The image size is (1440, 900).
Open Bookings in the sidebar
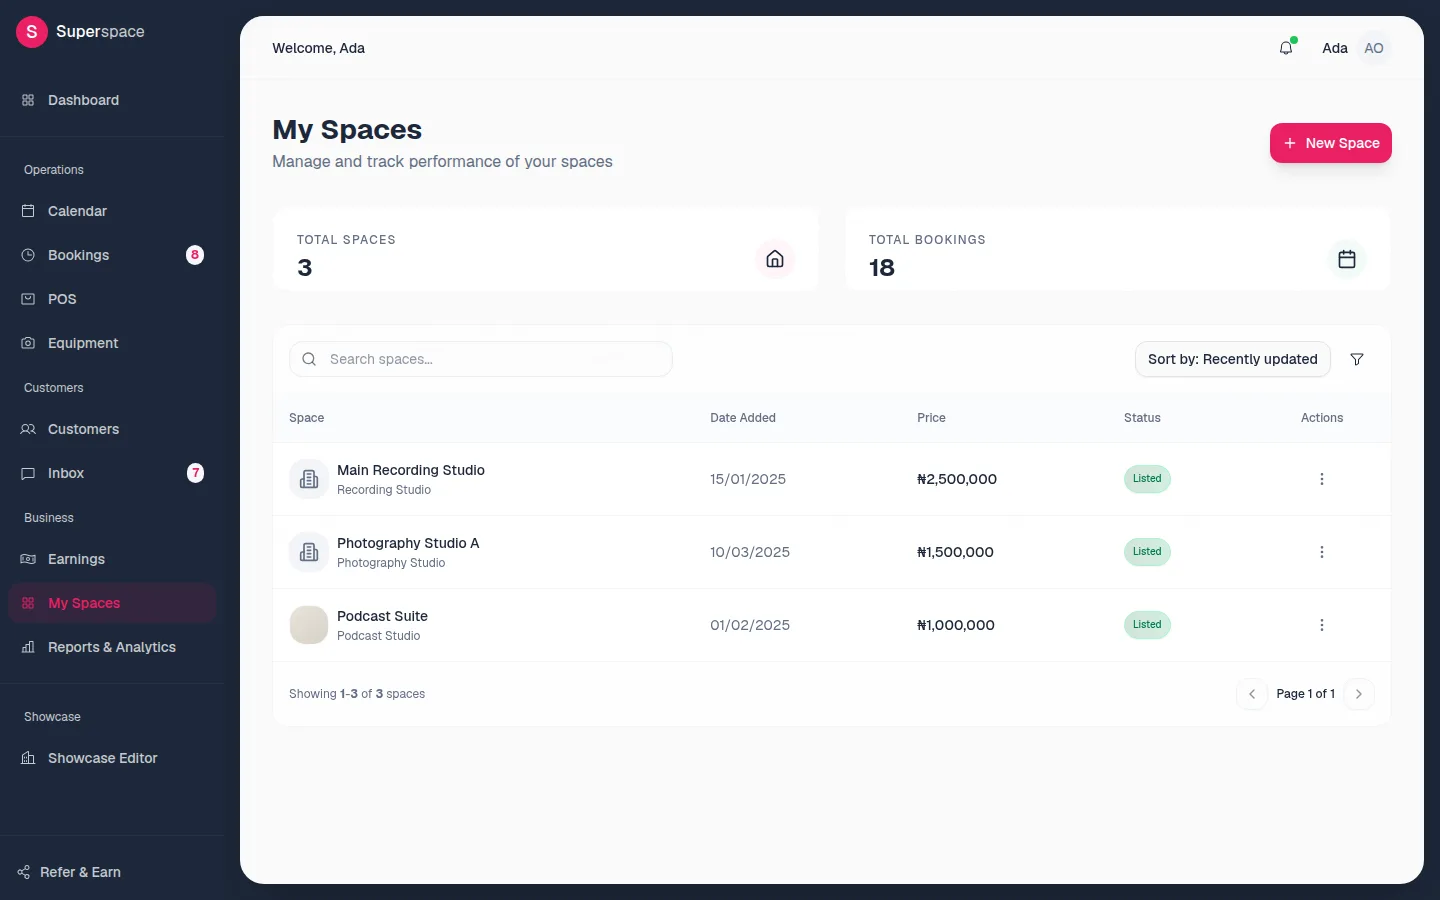(x=112, y=255)
